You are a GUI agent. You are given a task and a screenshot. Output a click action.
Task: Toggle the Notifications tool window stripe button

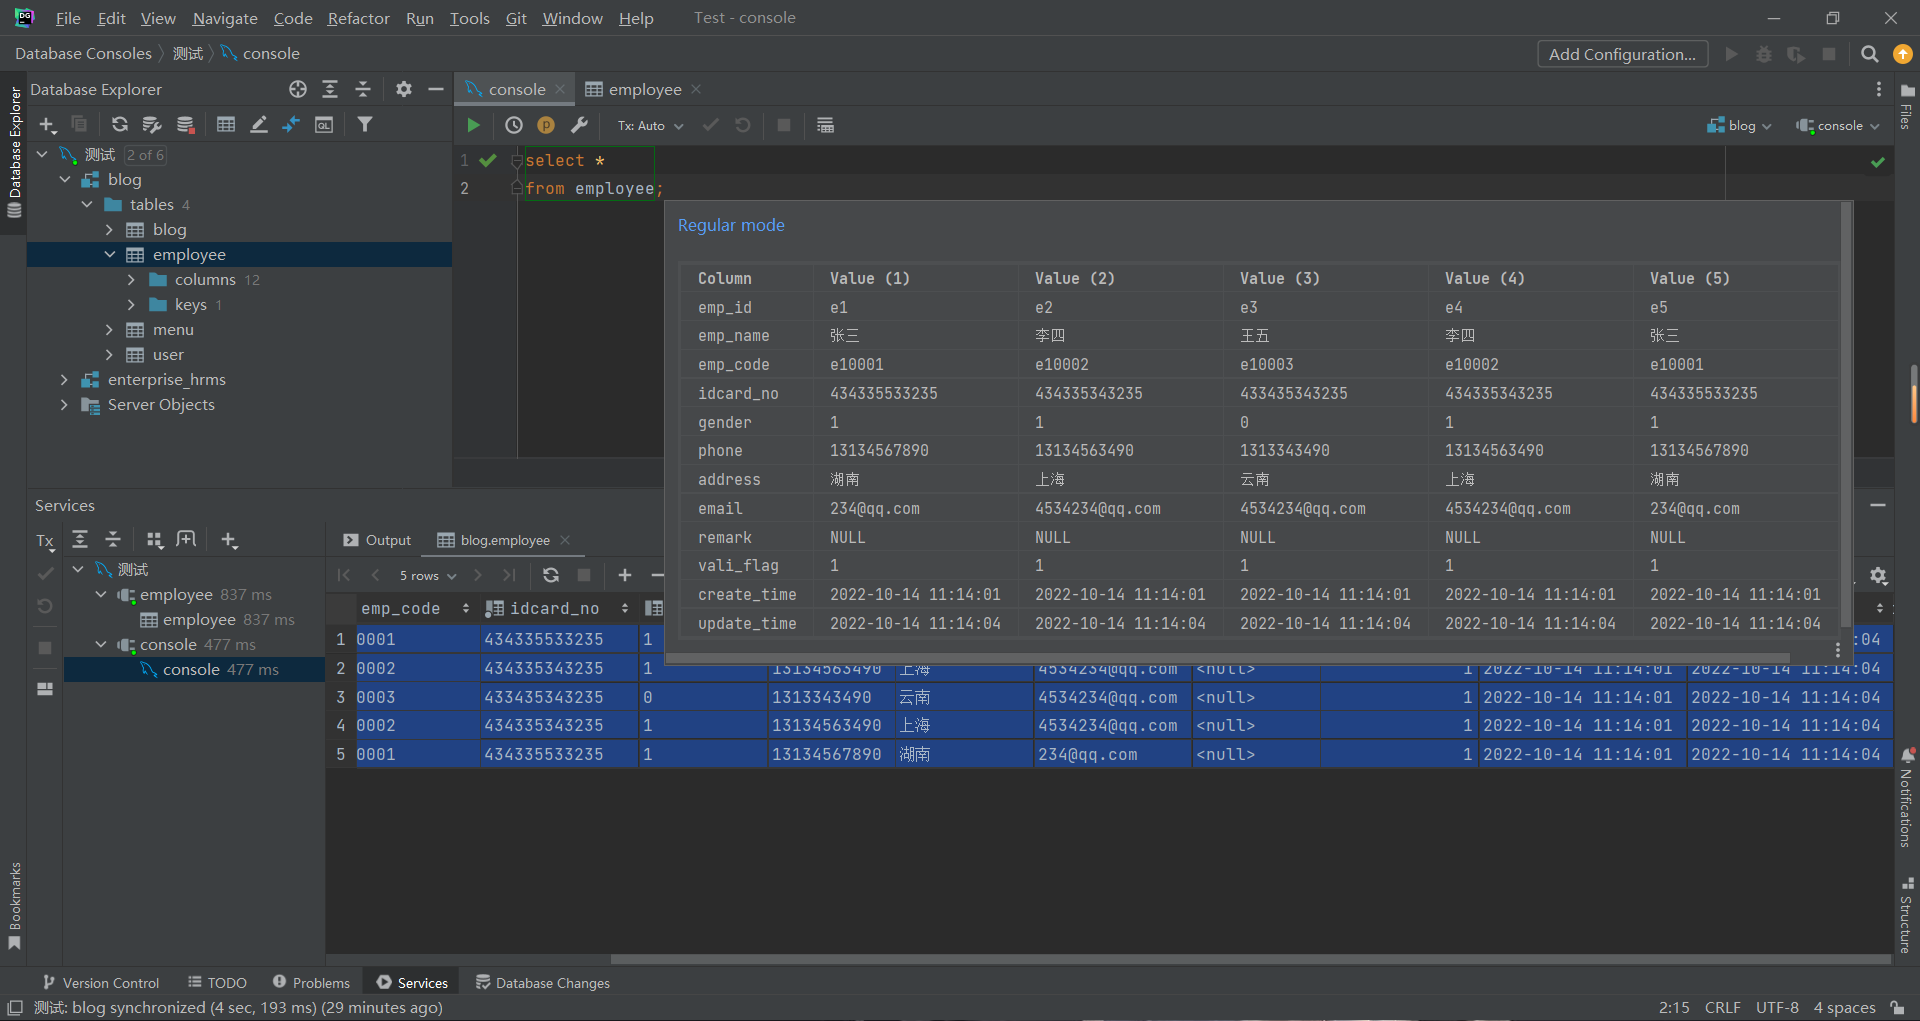click(x=1906, y=798)
